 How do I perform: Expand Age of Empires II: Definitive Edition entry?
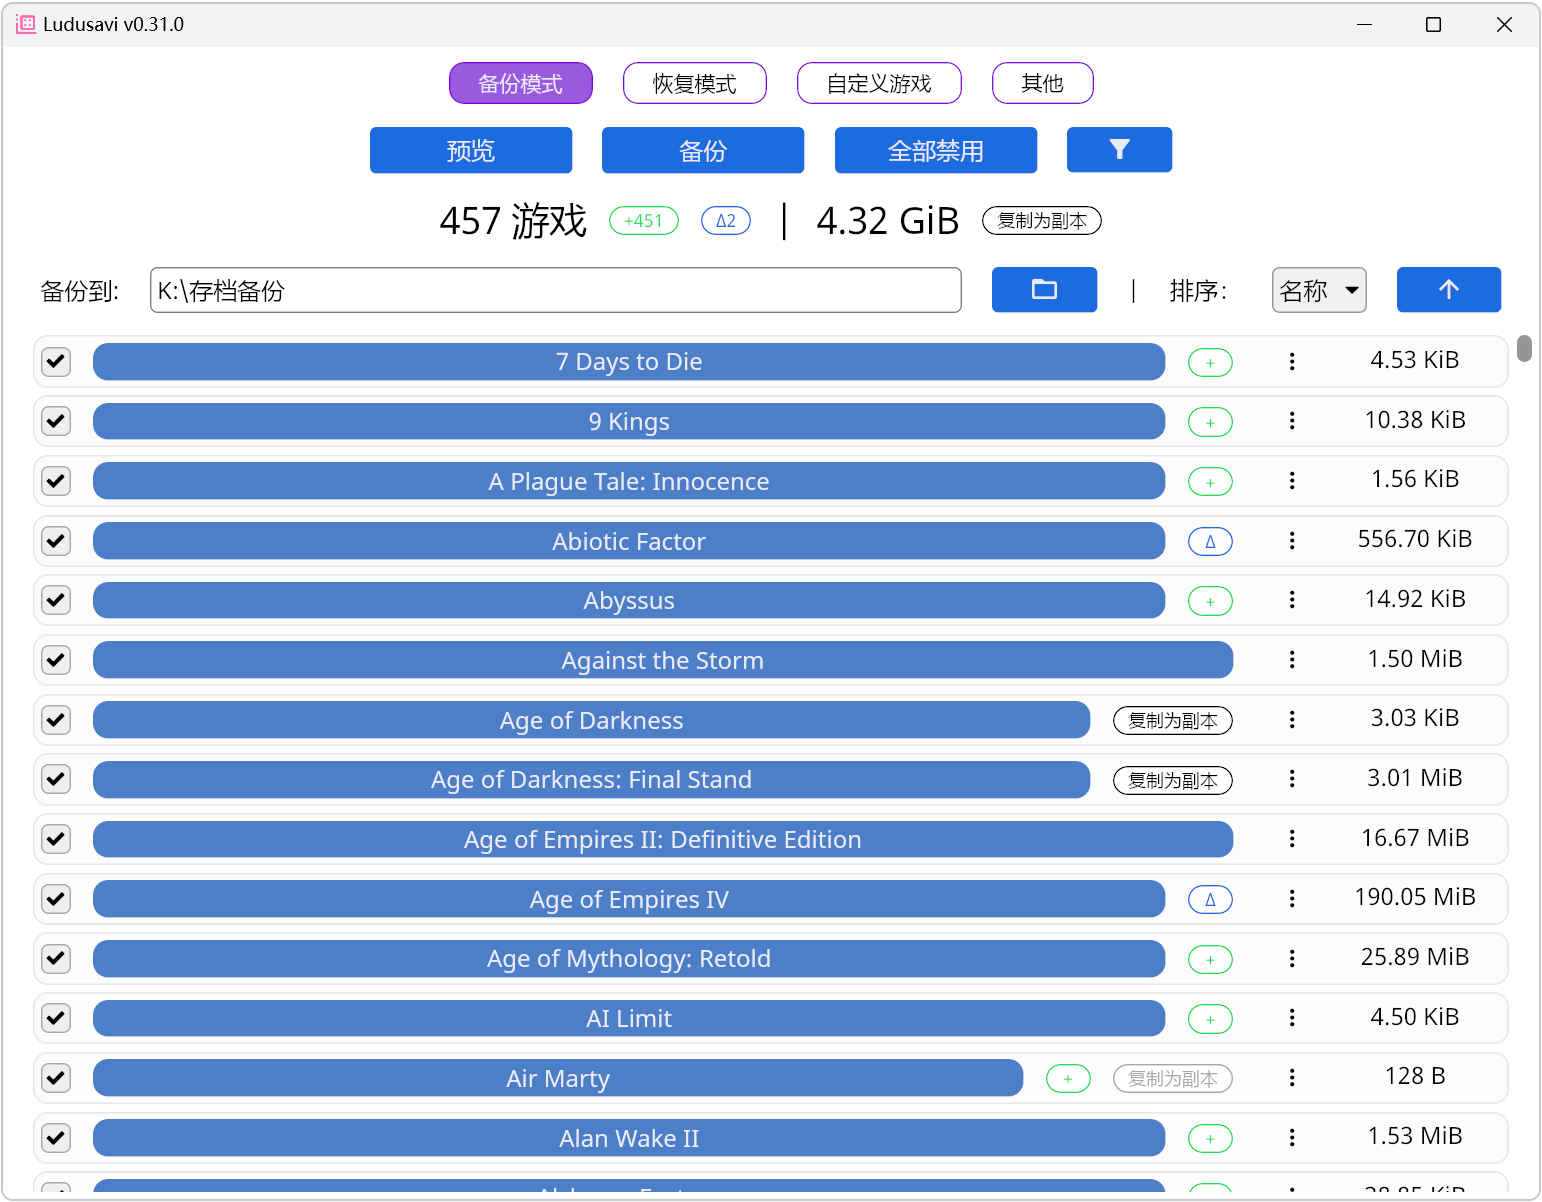(663, 839)
